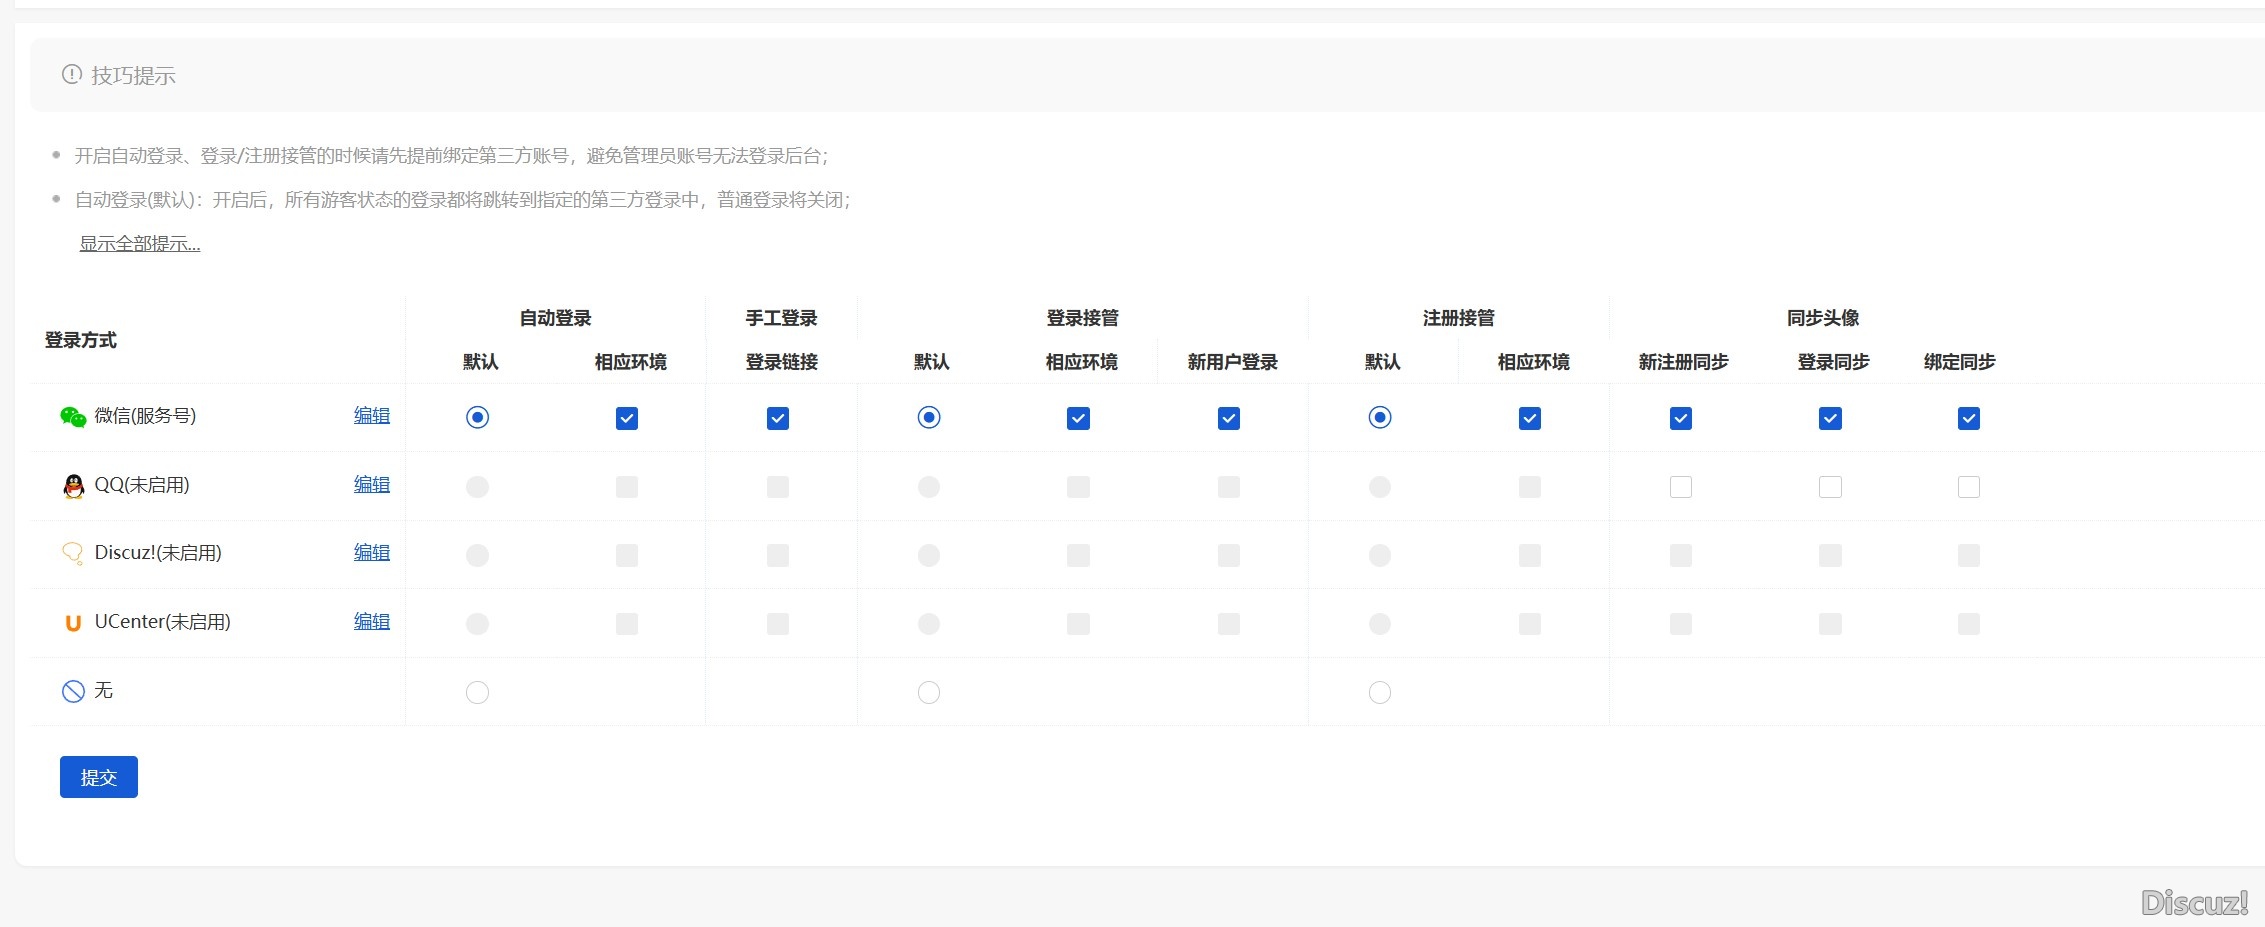Uncheck WeChat 登录同步 checkbox
The width and height of the screenshot is (2265, 927).
click(x=1829, y=418)
